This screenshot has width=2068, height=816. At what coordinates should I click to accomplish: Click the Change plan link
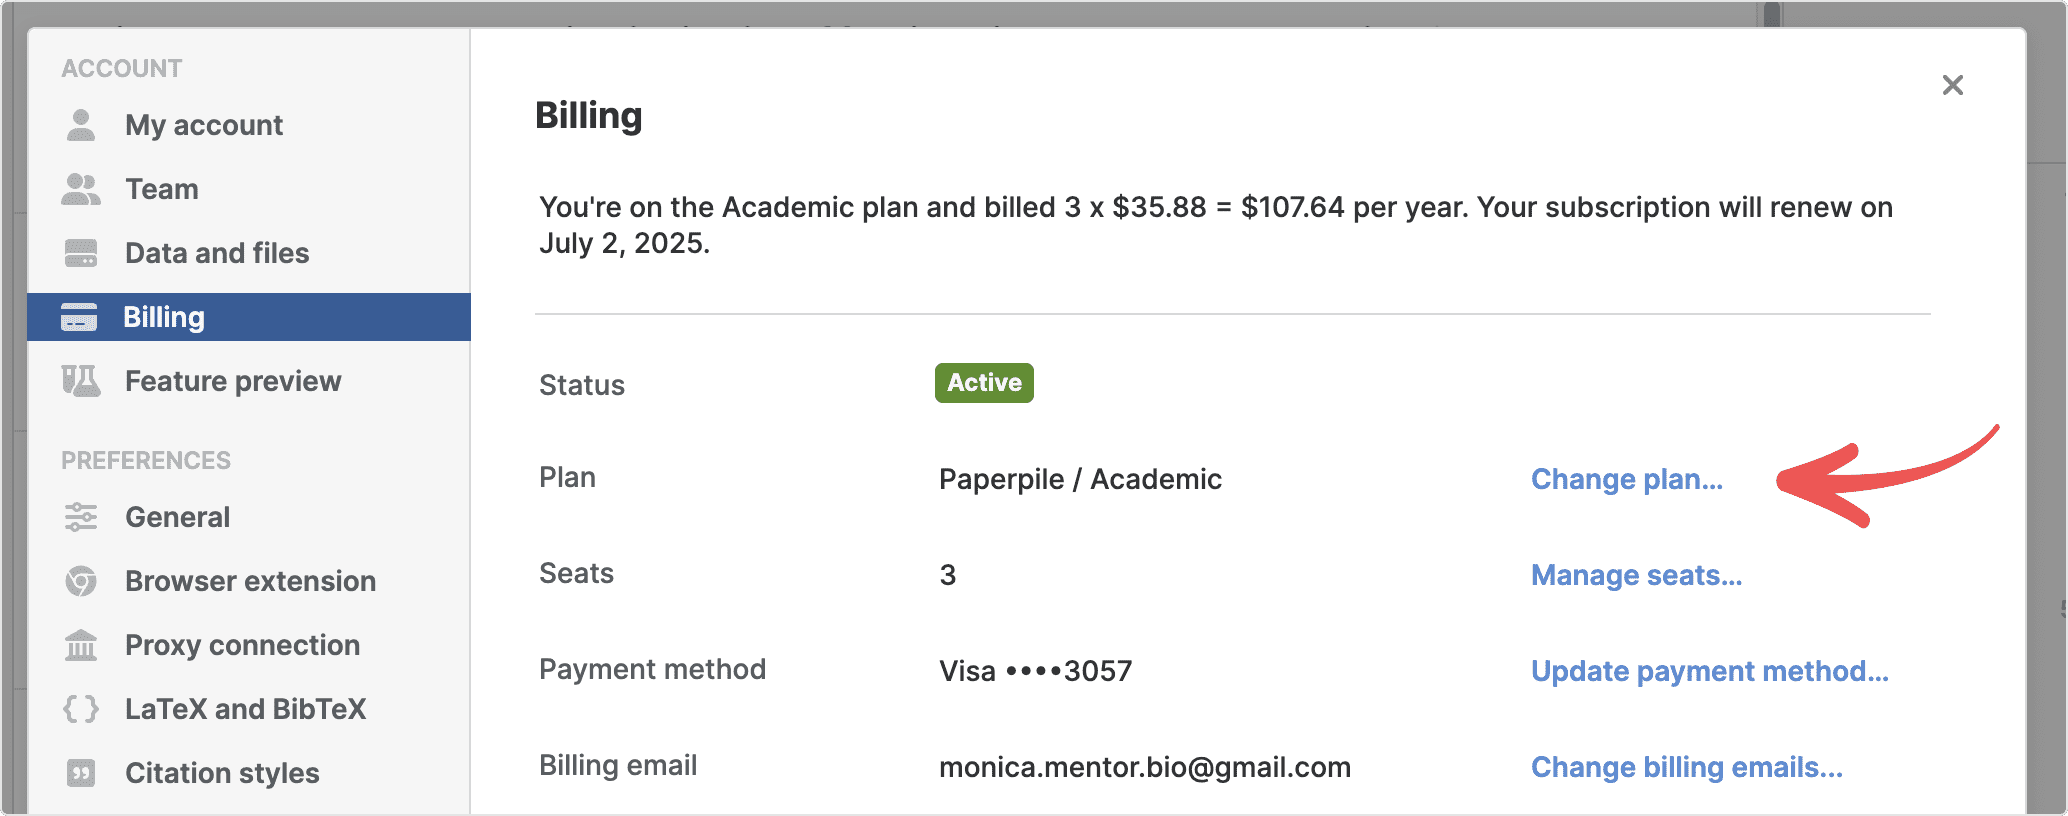pos(1627,479)
